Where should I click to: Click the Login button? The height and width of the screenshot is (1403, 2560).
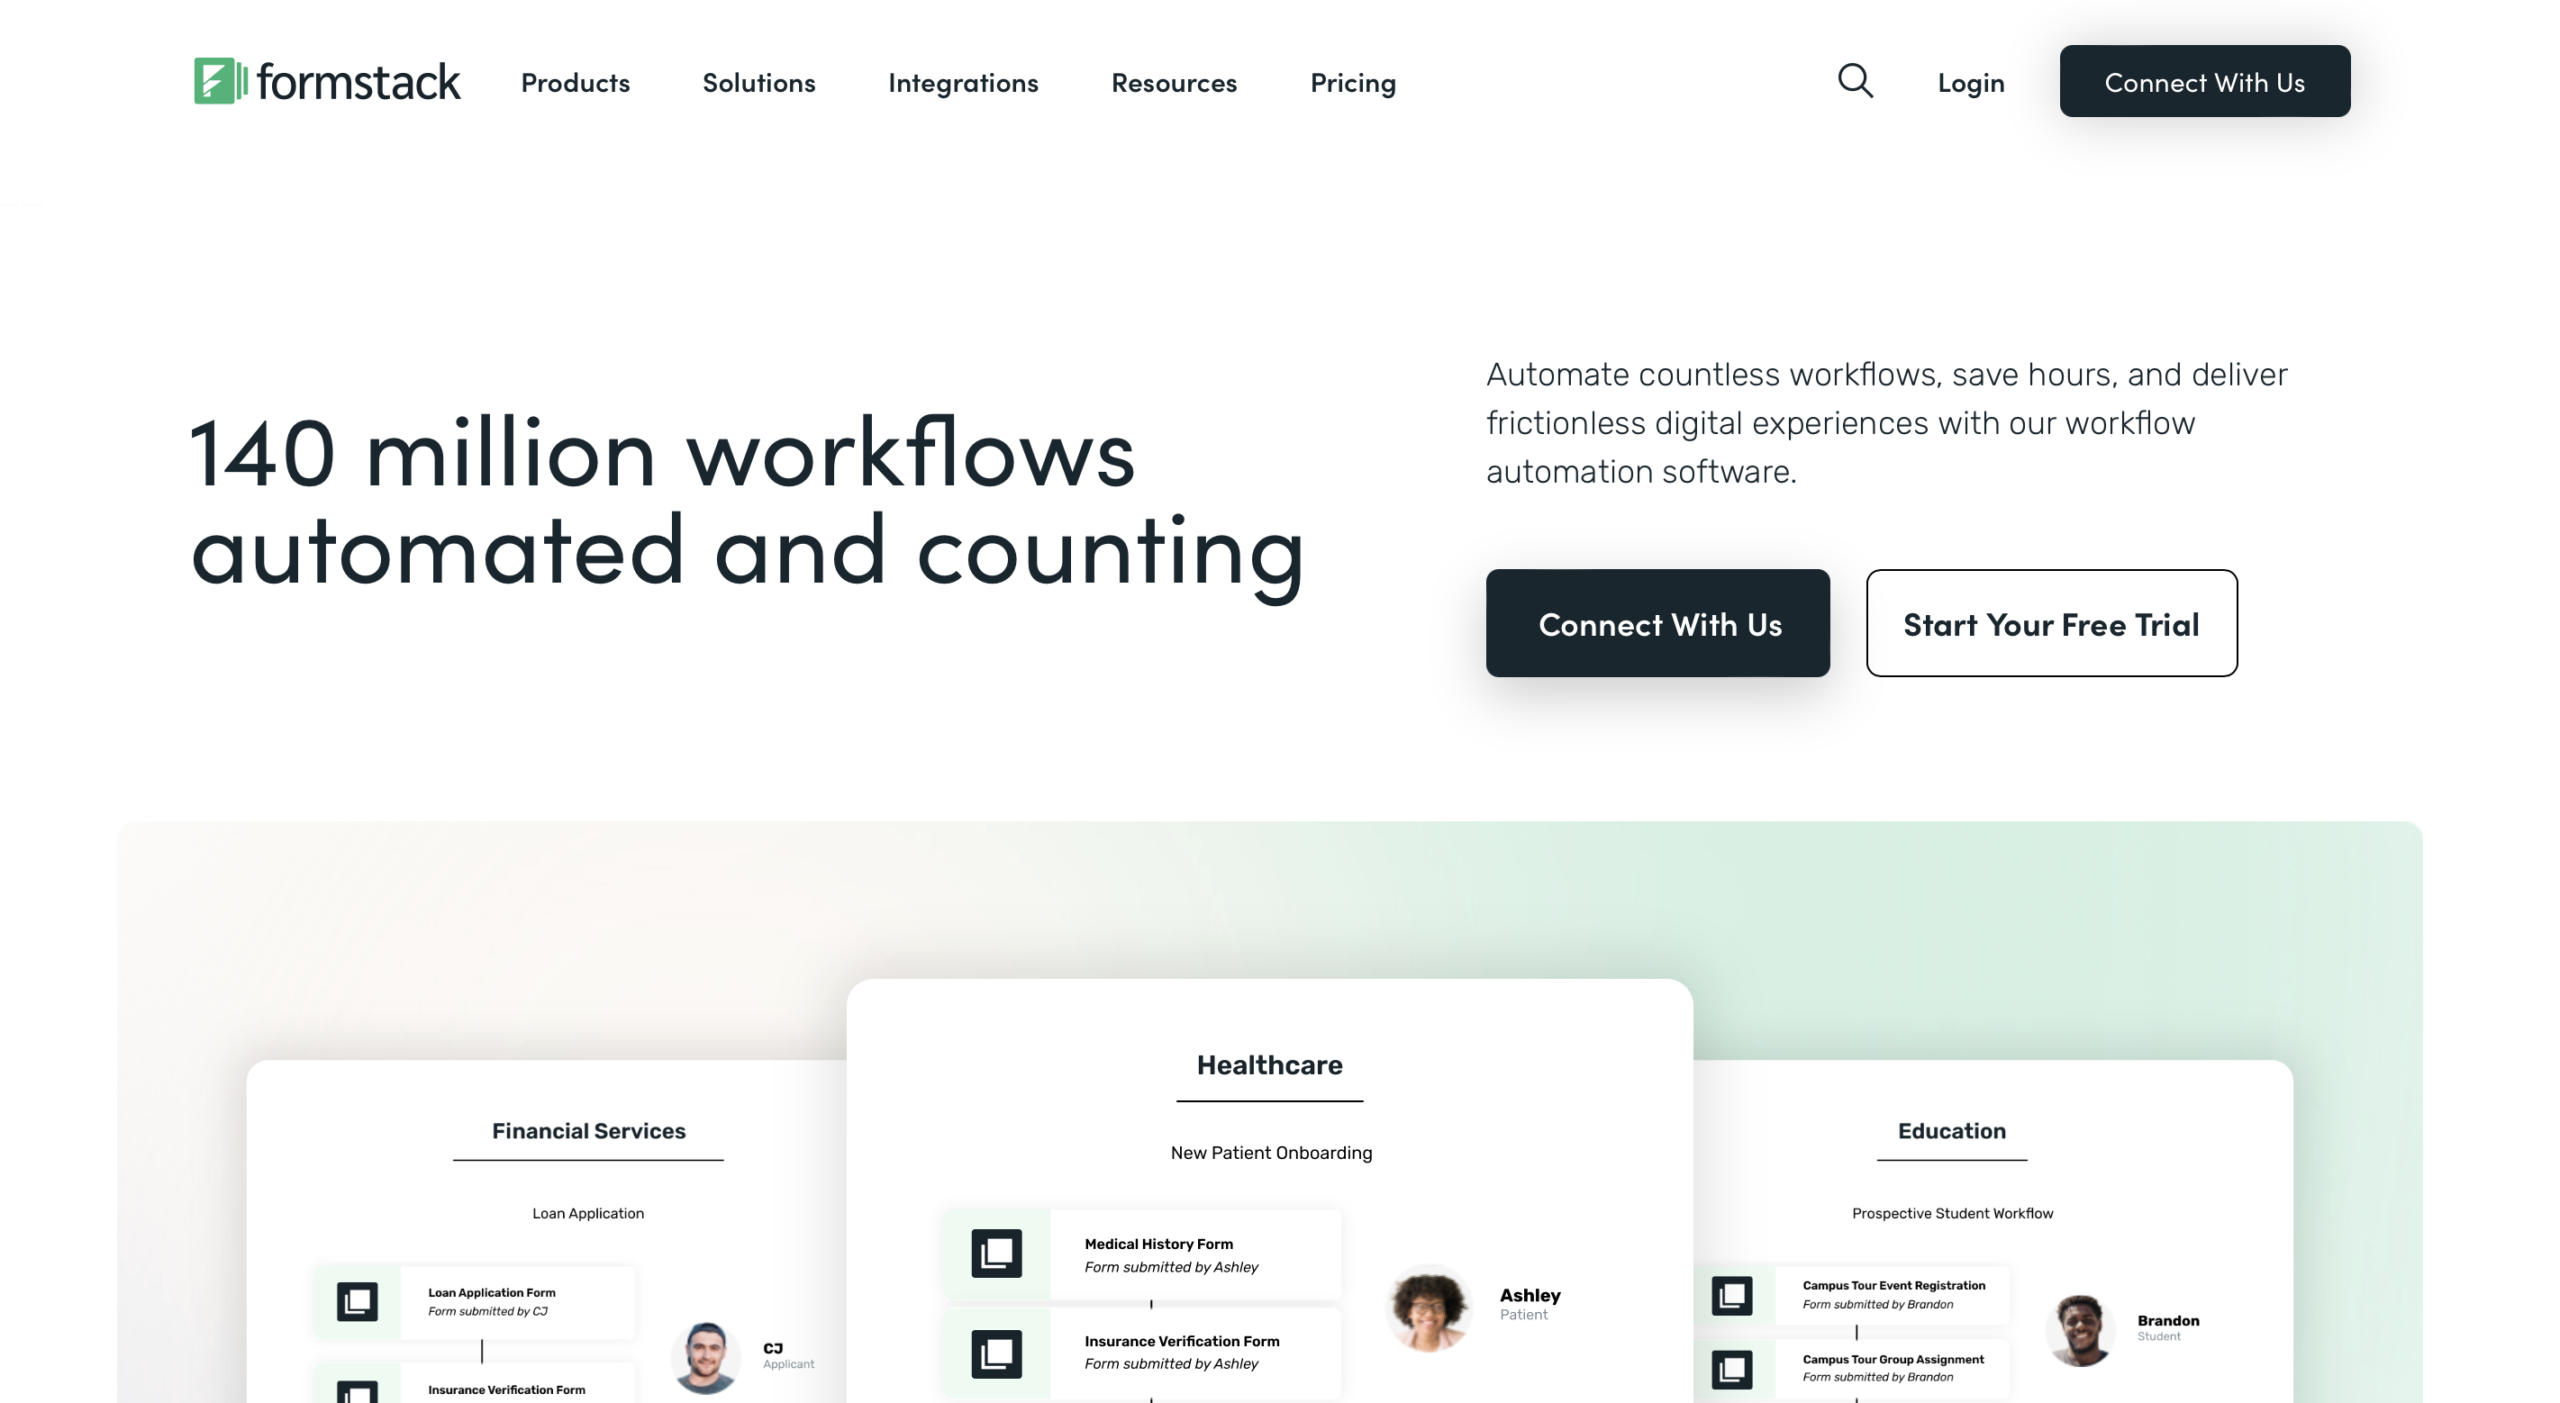tap(1971, 81)
